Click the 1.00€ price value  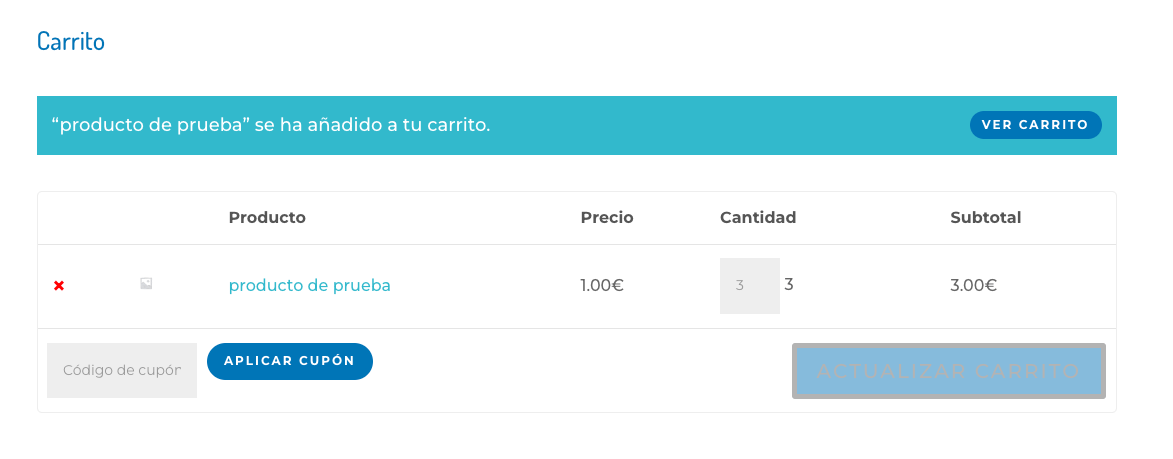click(602, 285)
